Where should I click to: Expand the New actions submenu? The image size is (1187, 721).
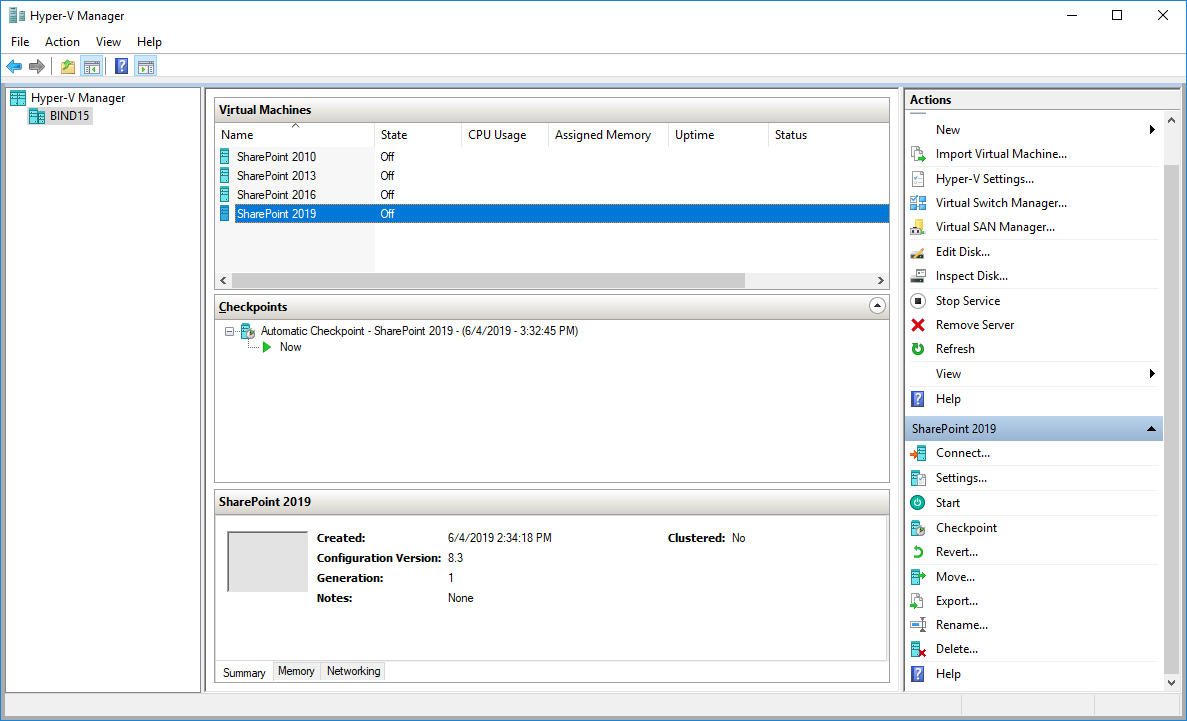coord(947,129)
